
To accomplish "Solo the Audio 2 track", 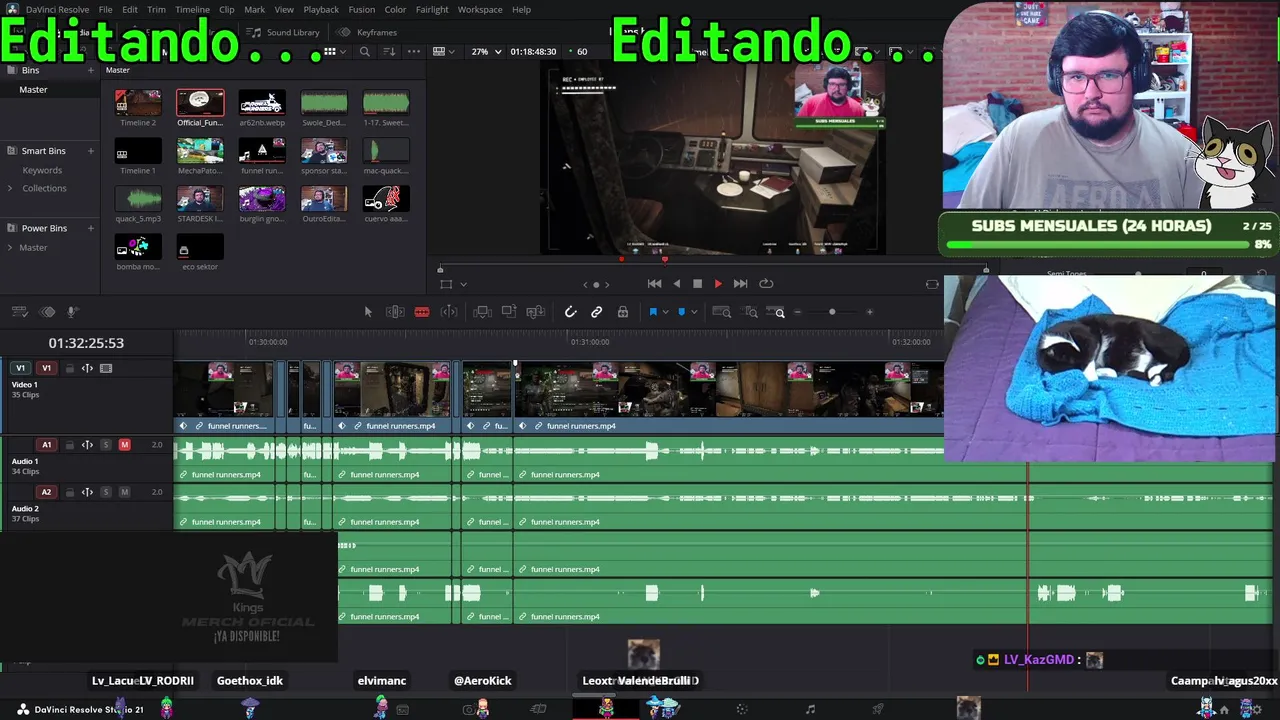I will [x=106, y=492].
